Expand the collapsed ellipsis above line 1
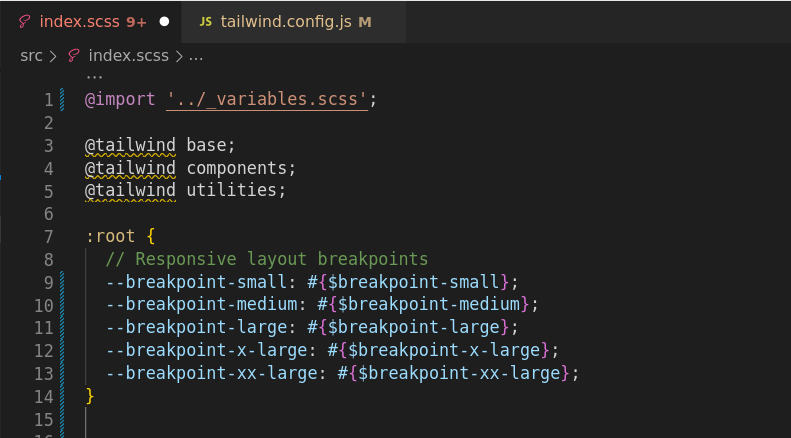 (x=94, y=77)
